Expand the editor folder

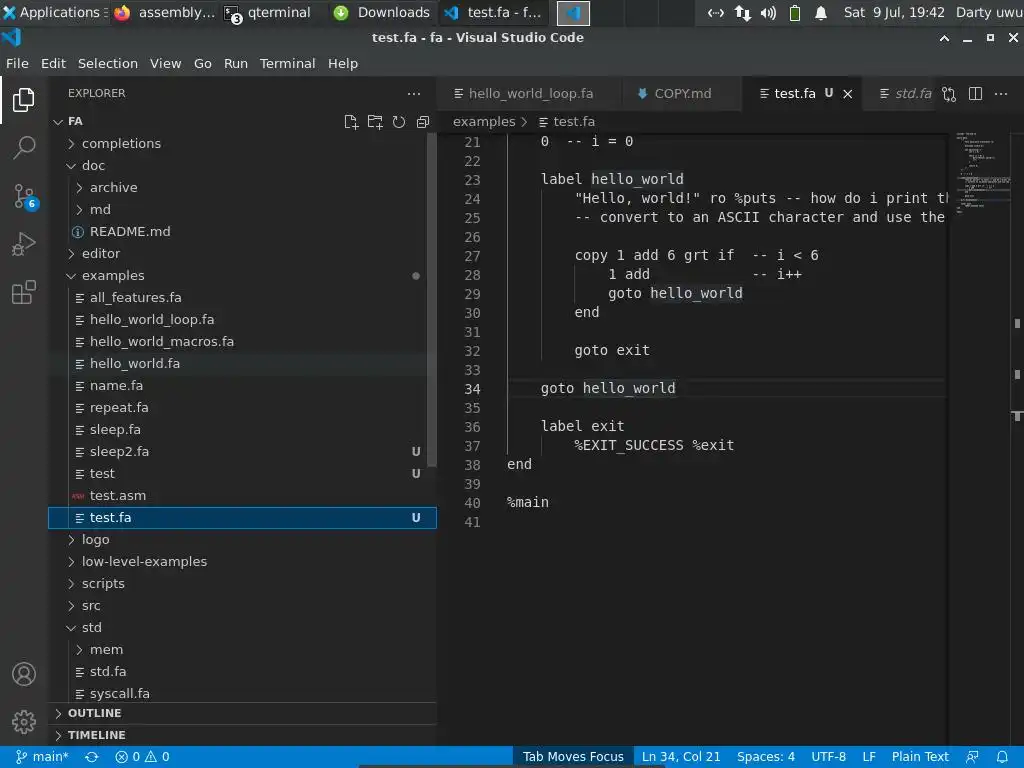point(242,253)
